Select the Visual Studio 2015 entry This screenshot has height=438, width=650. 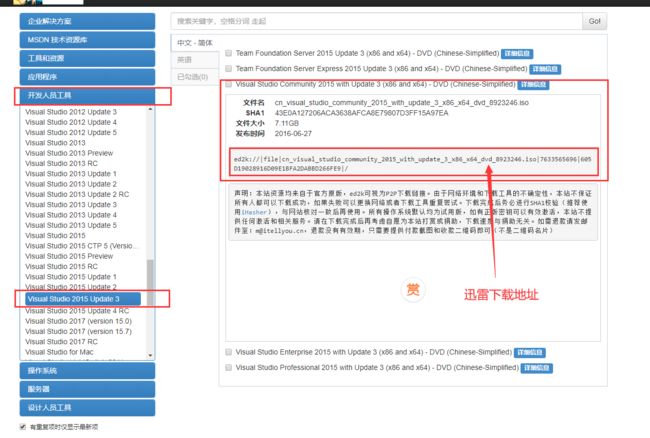click(55, 235)
